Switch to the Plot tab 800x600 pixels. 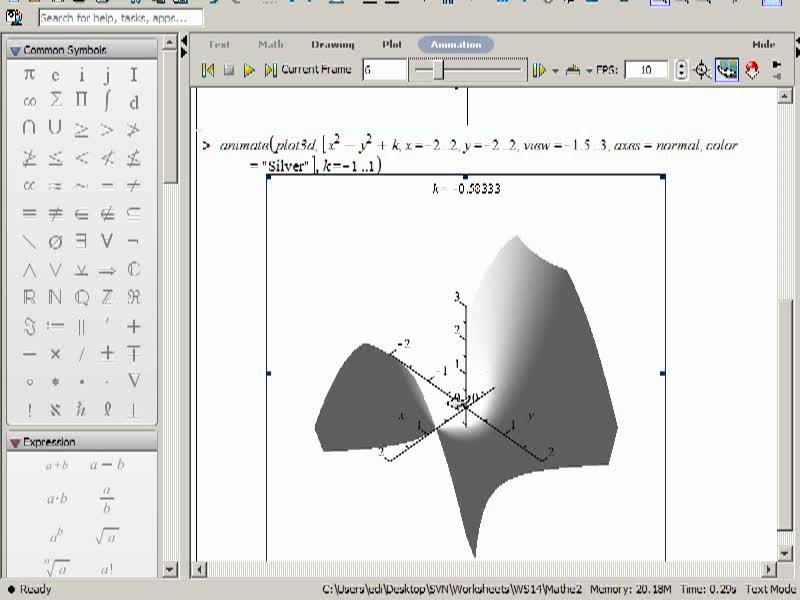(x=392, y=44)
